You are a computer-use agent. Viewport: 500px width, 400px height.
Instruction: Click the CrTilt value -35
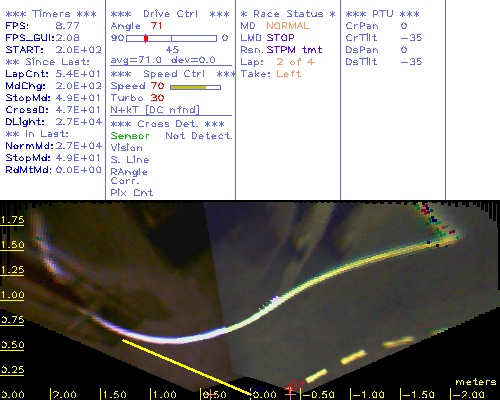pyautogui.click(x=411, y=38)
